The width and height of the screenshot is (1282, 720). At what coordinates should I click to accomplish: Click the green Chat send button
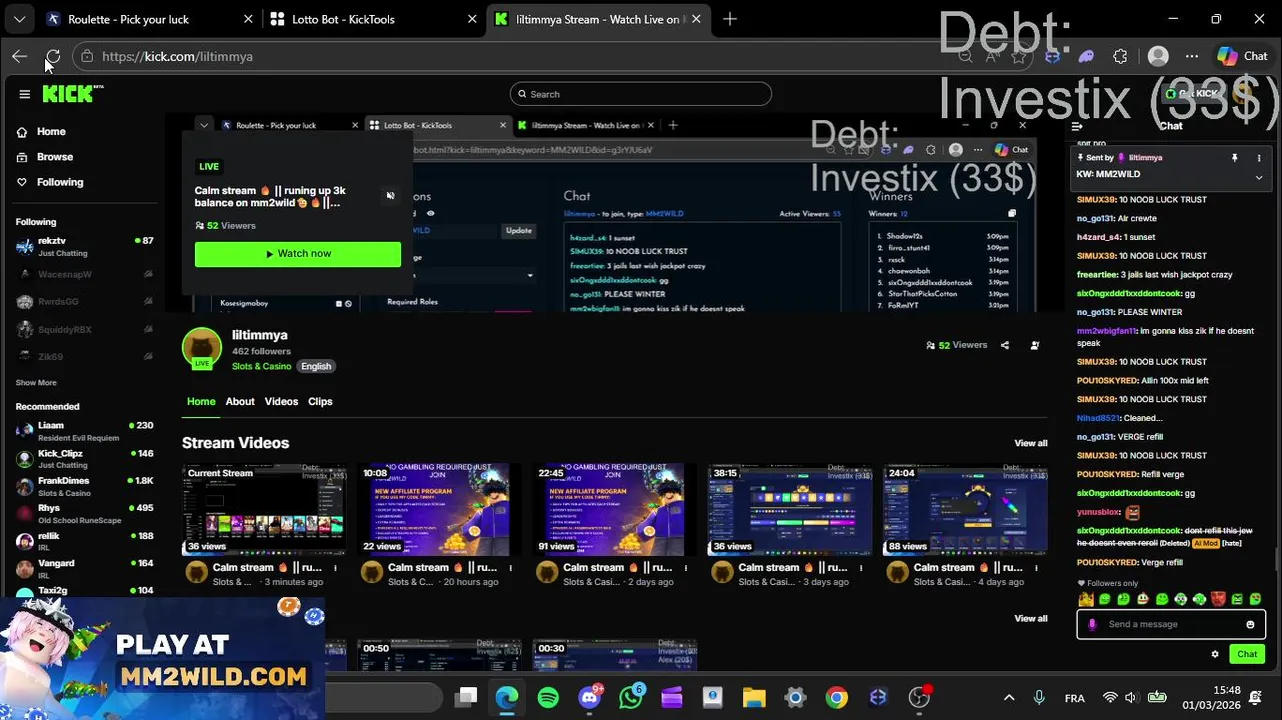click(x=1247, y=654)
